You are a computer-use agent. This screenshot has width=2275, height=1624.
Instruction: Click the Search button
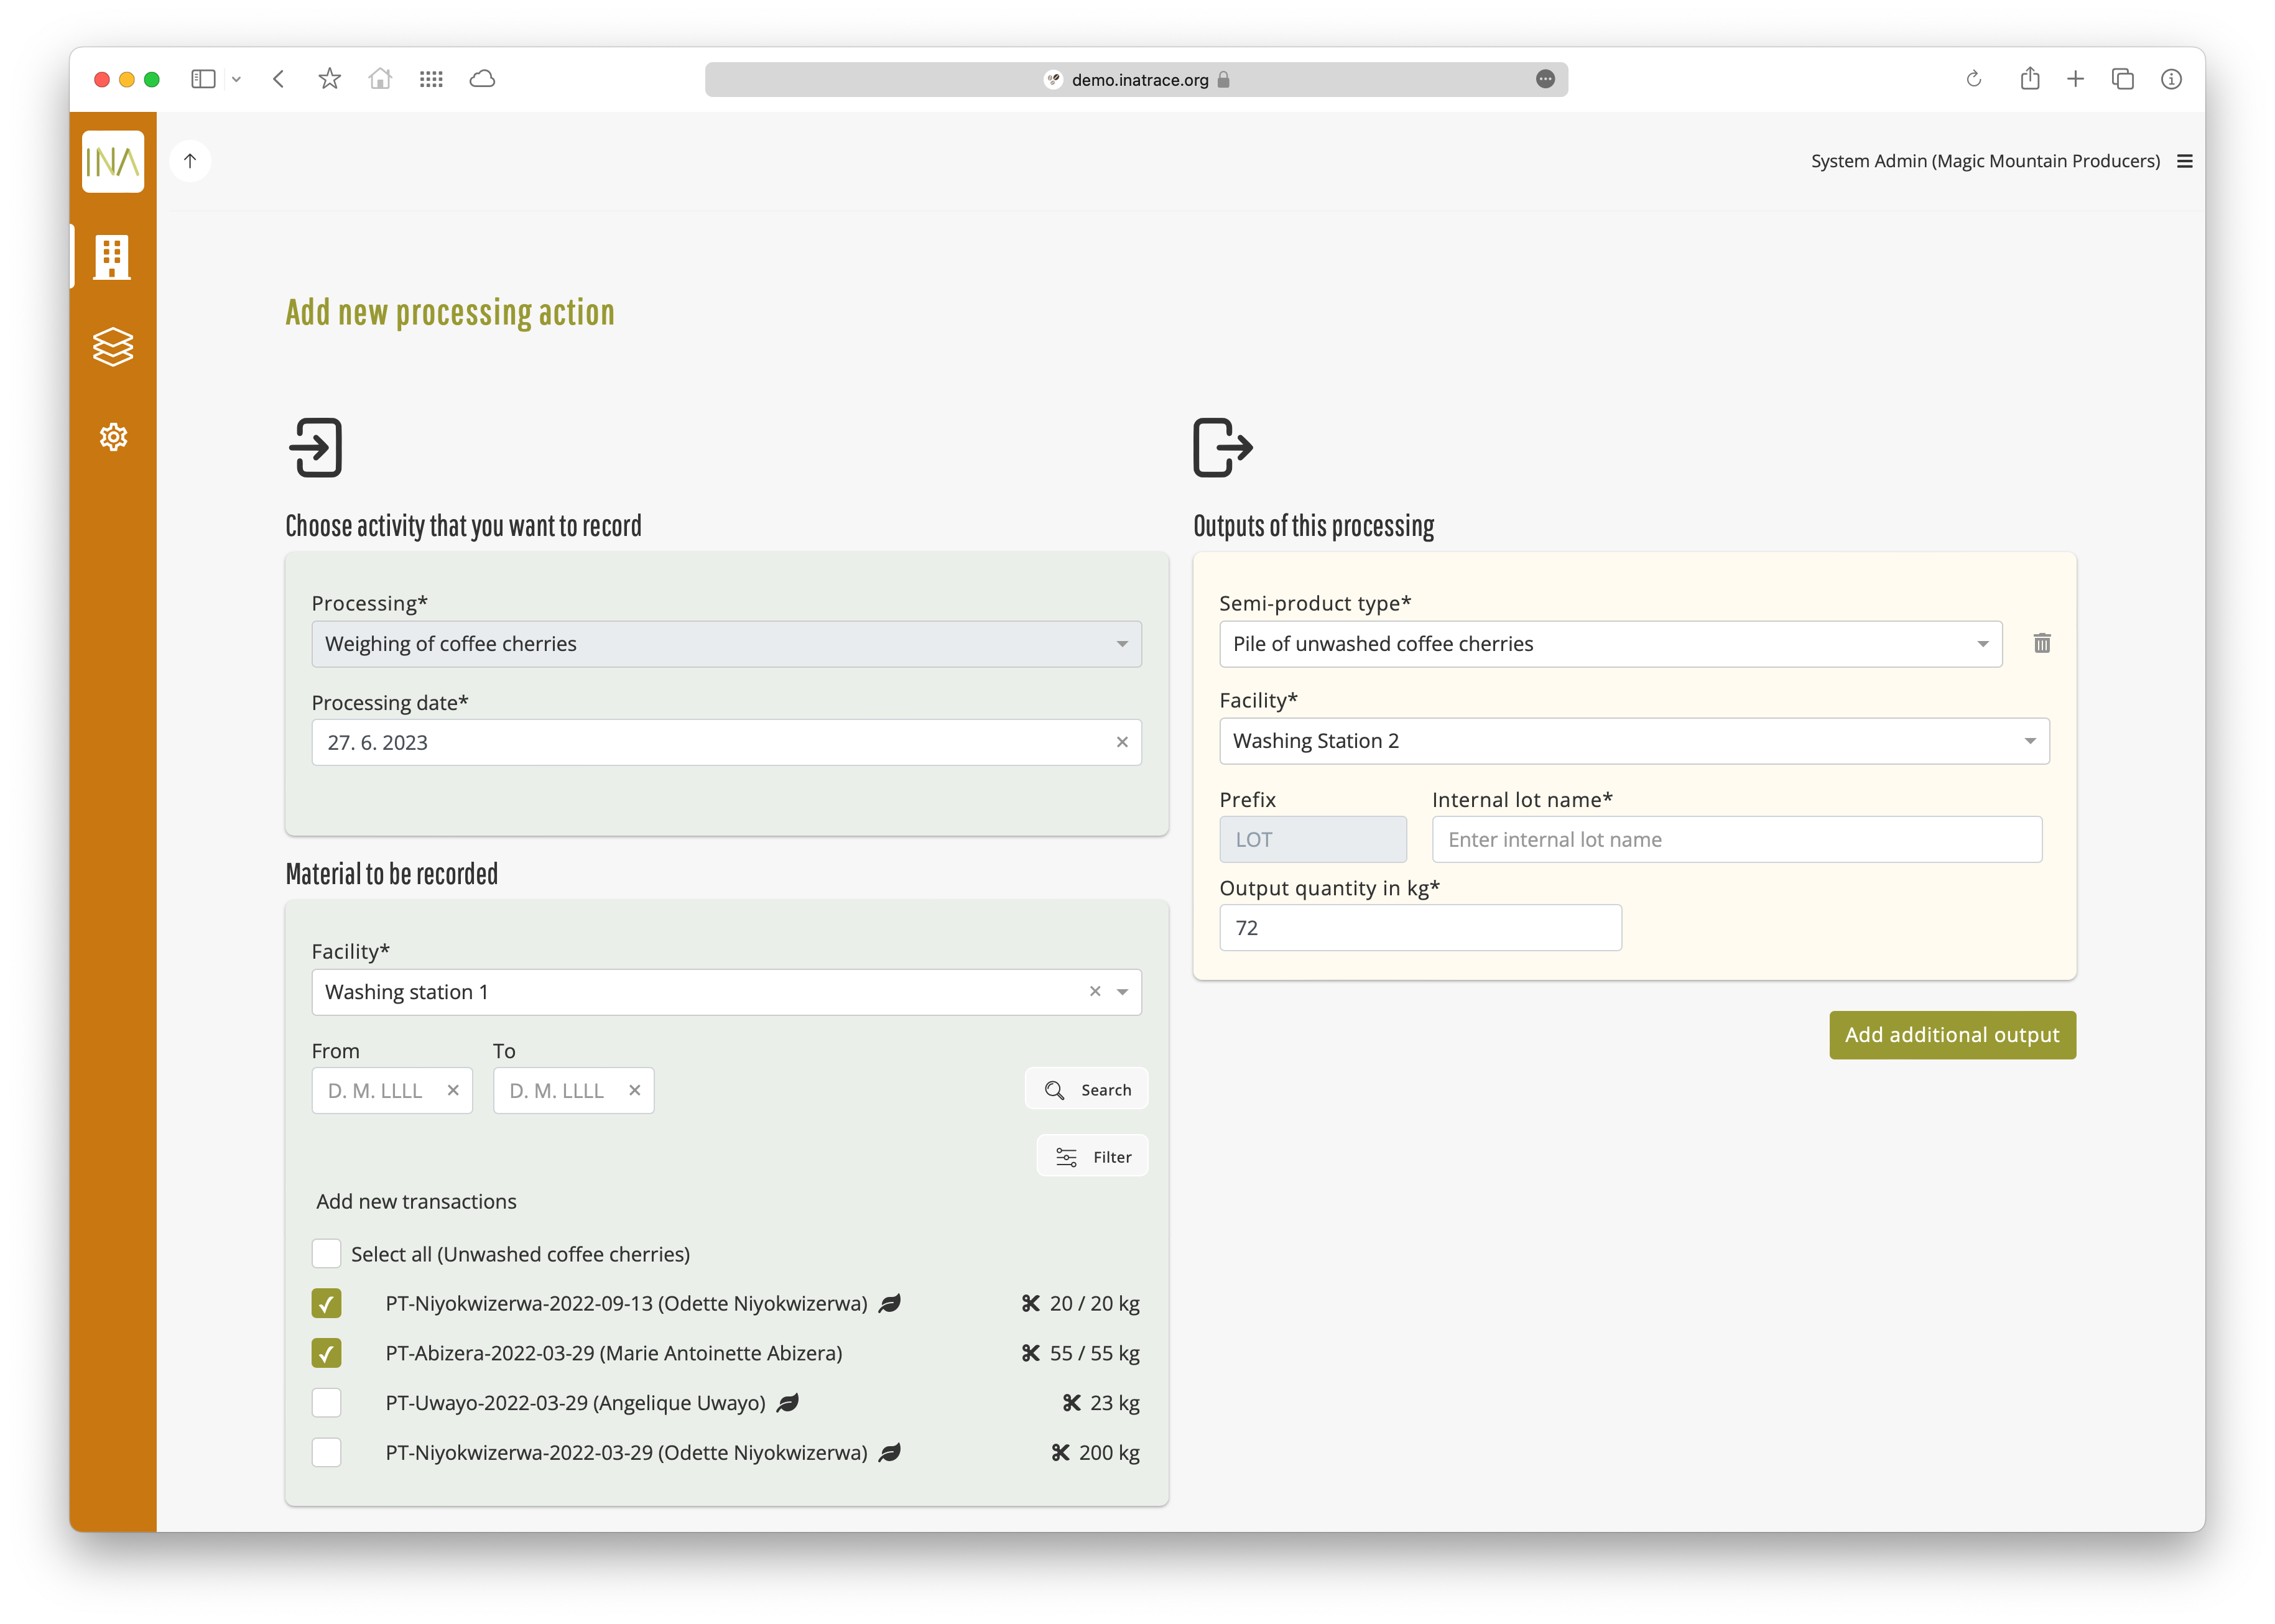[x=1087, y=1090]
